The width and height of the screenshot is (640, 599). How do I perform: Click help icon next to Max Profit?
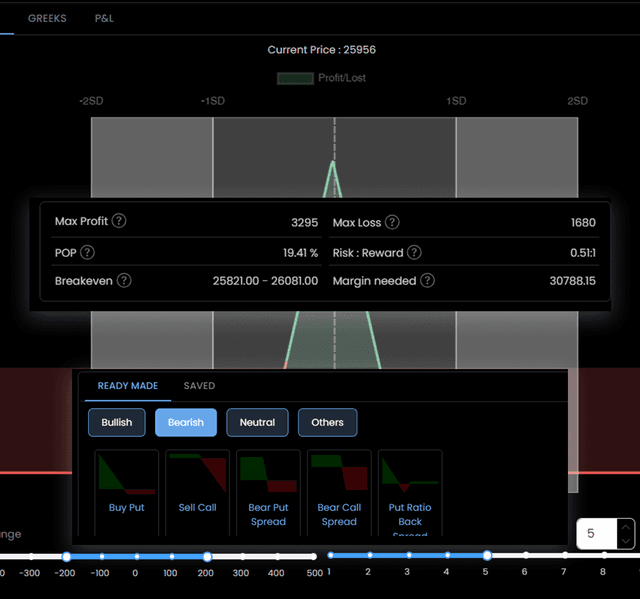click(x=120, y=221)
